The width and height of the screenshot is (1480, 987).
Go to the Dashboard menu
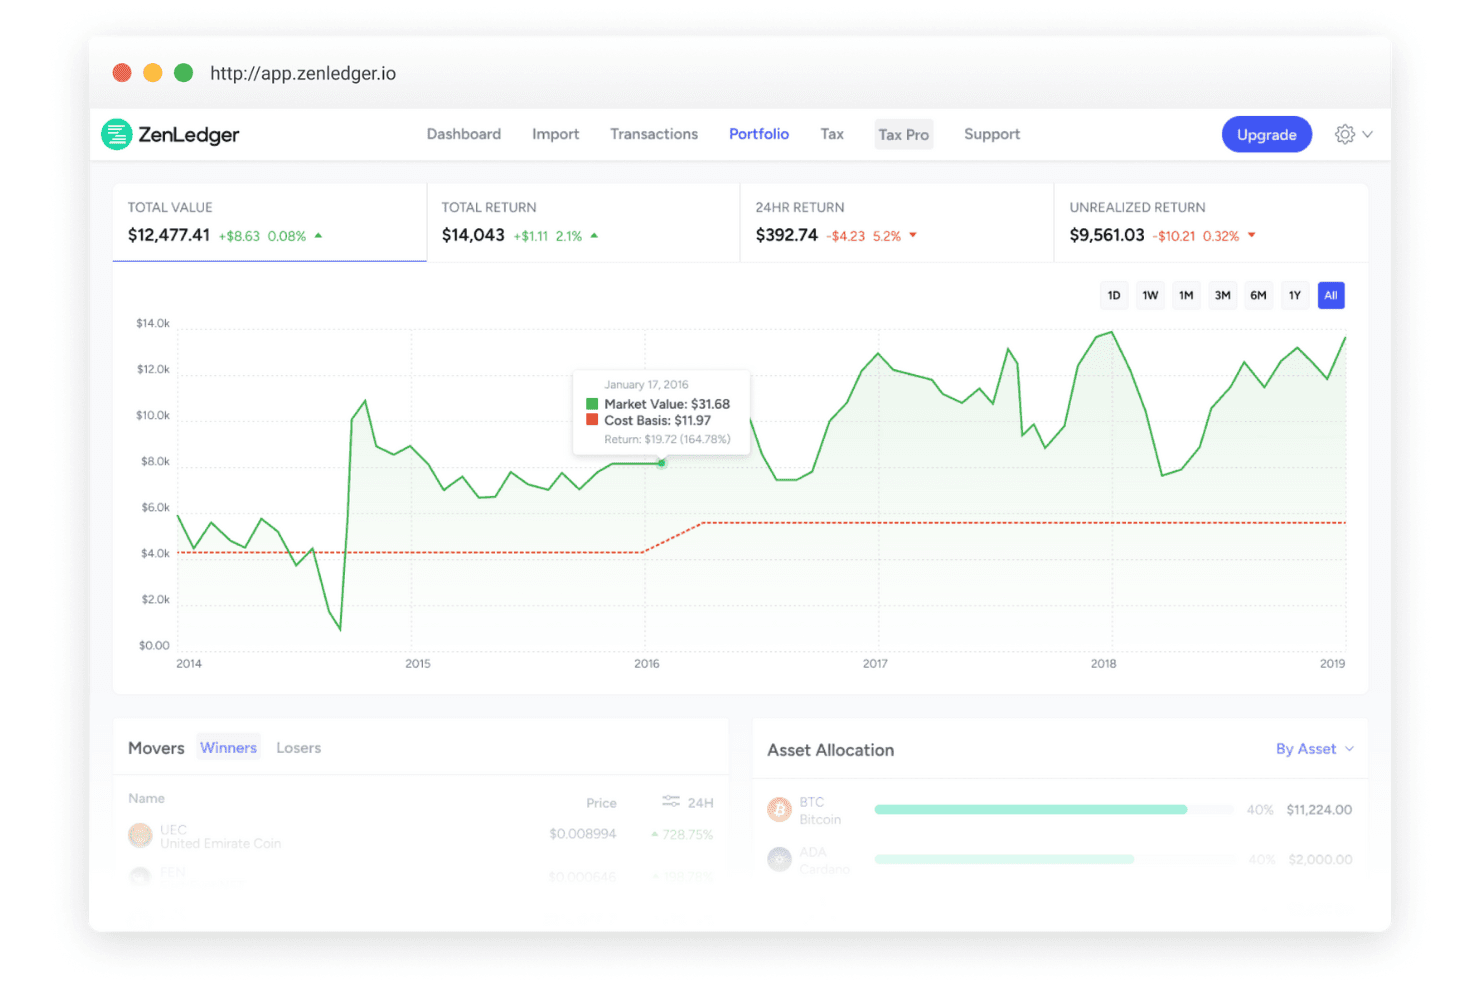tap(464, 134)
